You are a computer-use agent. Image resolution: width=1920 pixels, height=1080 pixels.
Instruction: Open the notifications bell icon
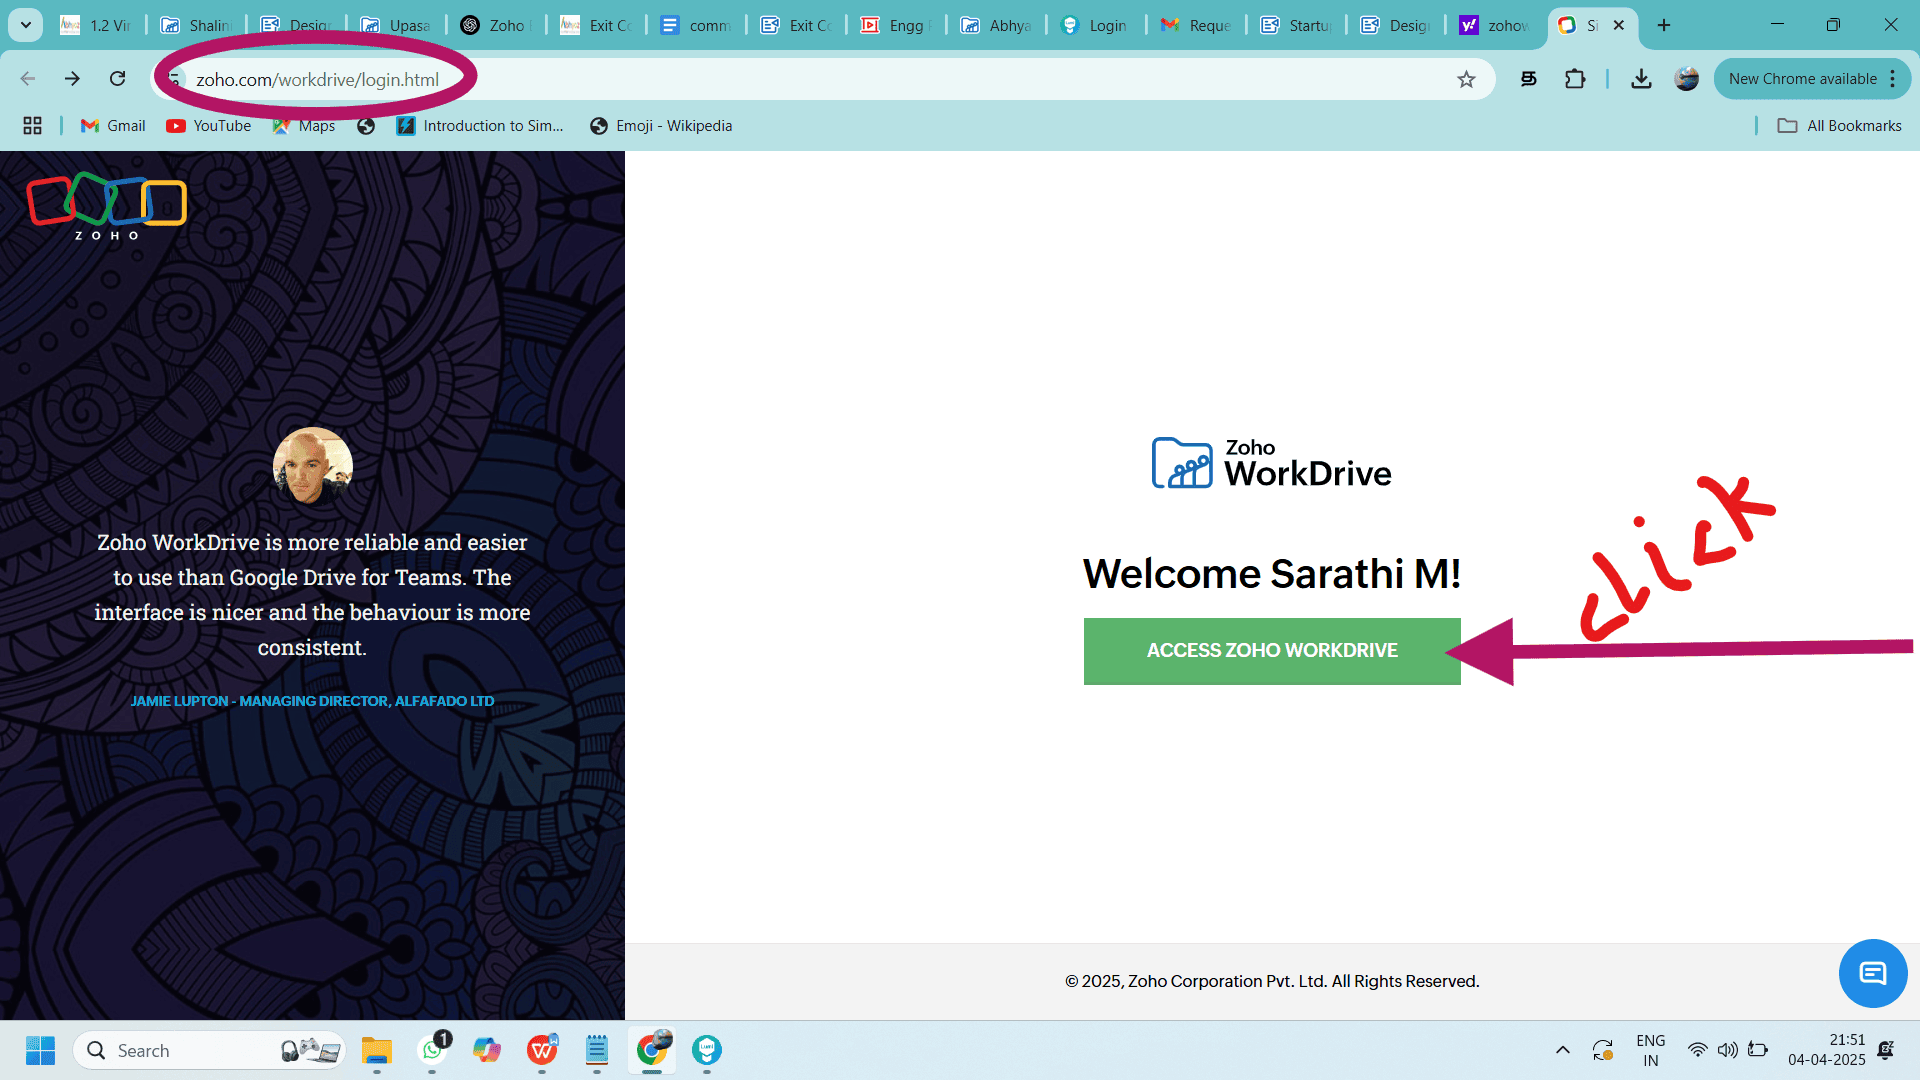[1885, 1050]
